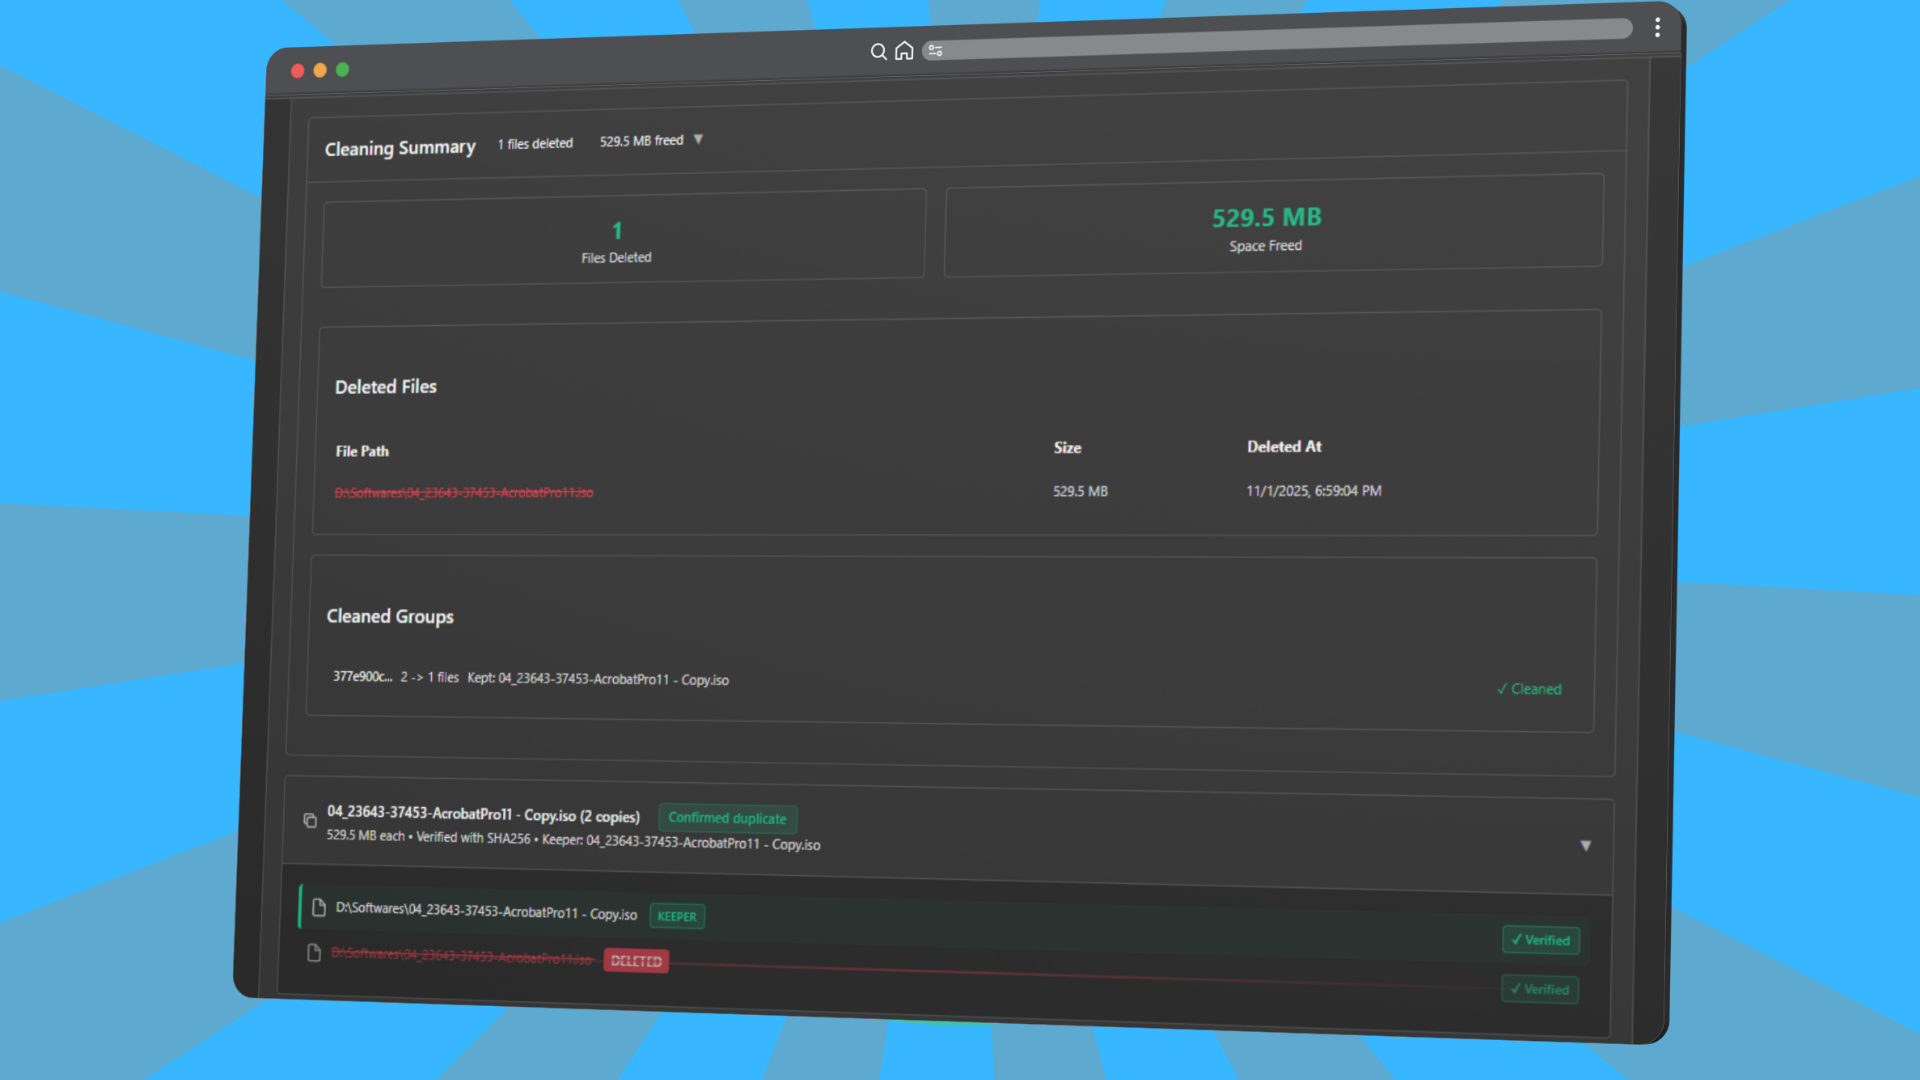This screenshot has height=1080, width=1920.
Task: Click the search icon in the browser toolbar
Action: point(878,51)
